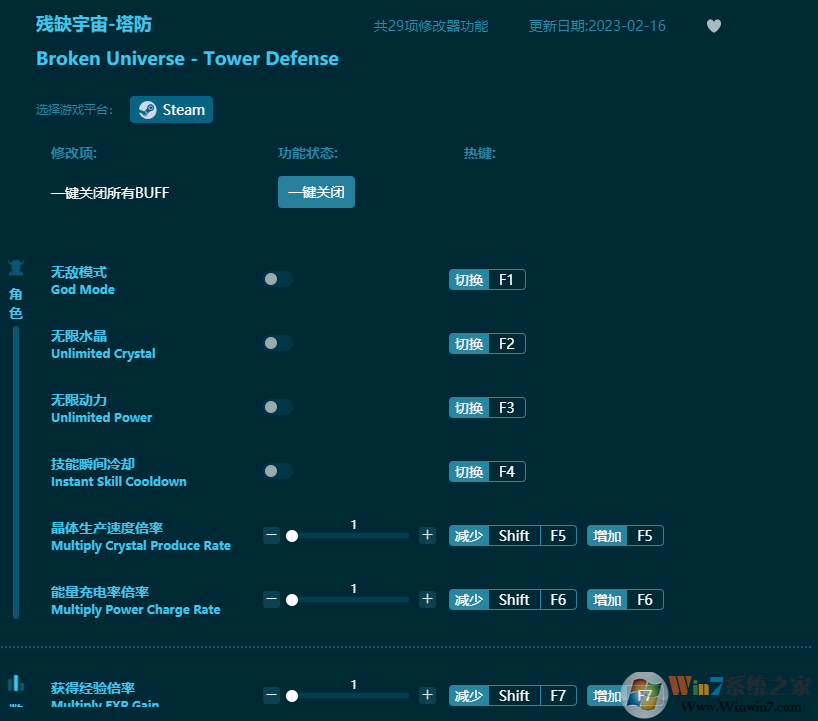The image size is (818, 721).
Task: Enable Unlimited Crystal toggle
Action: pyautogui.click(x=278, y=343)
